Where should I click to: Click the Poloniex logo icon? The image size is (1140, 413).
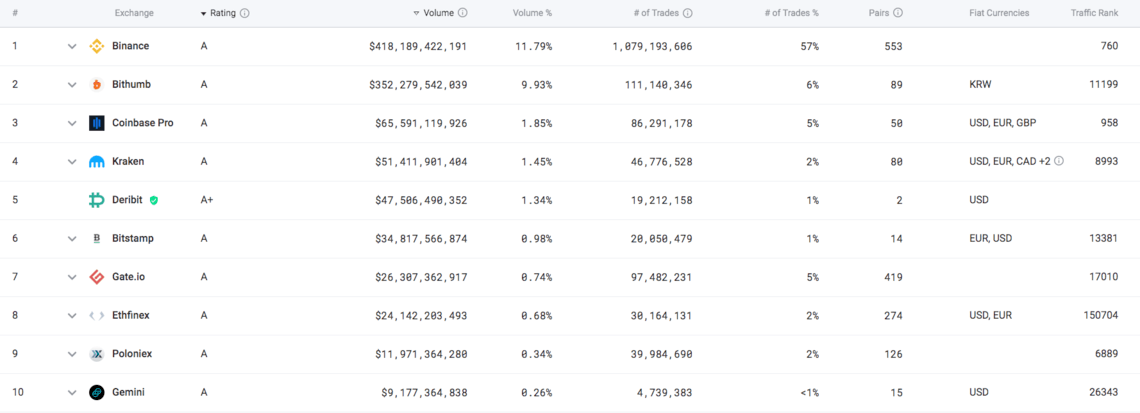pyautogui.click(x=97, y=354)
